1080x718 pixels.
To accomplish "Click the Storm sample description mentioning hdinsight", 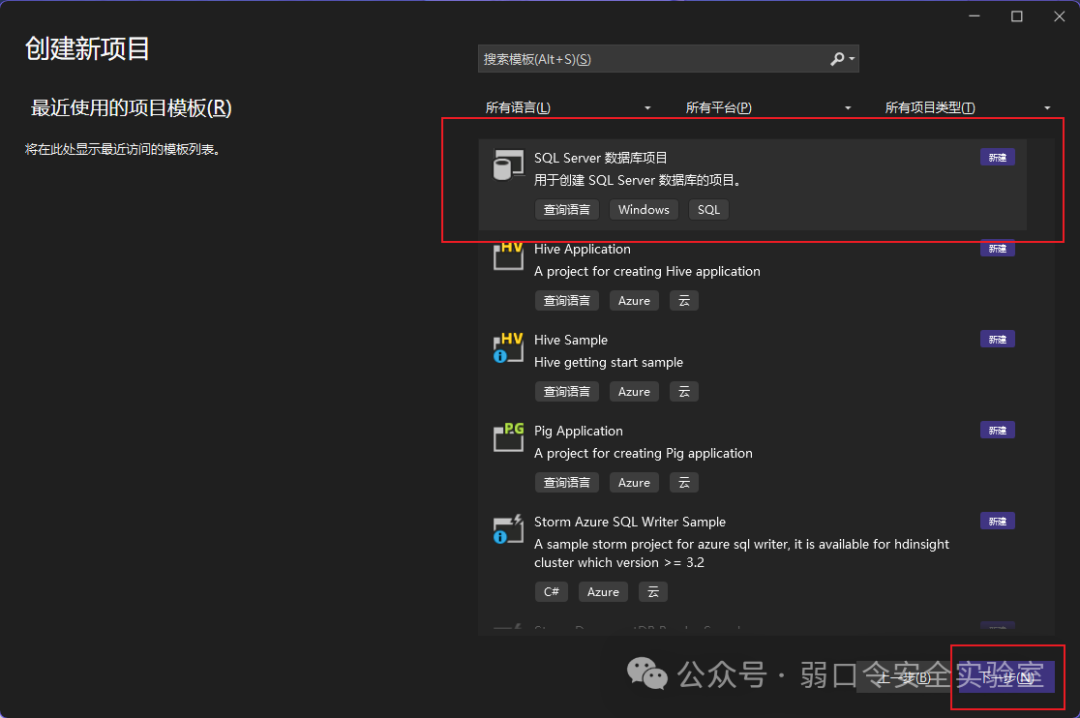I will tap(742, 553).
